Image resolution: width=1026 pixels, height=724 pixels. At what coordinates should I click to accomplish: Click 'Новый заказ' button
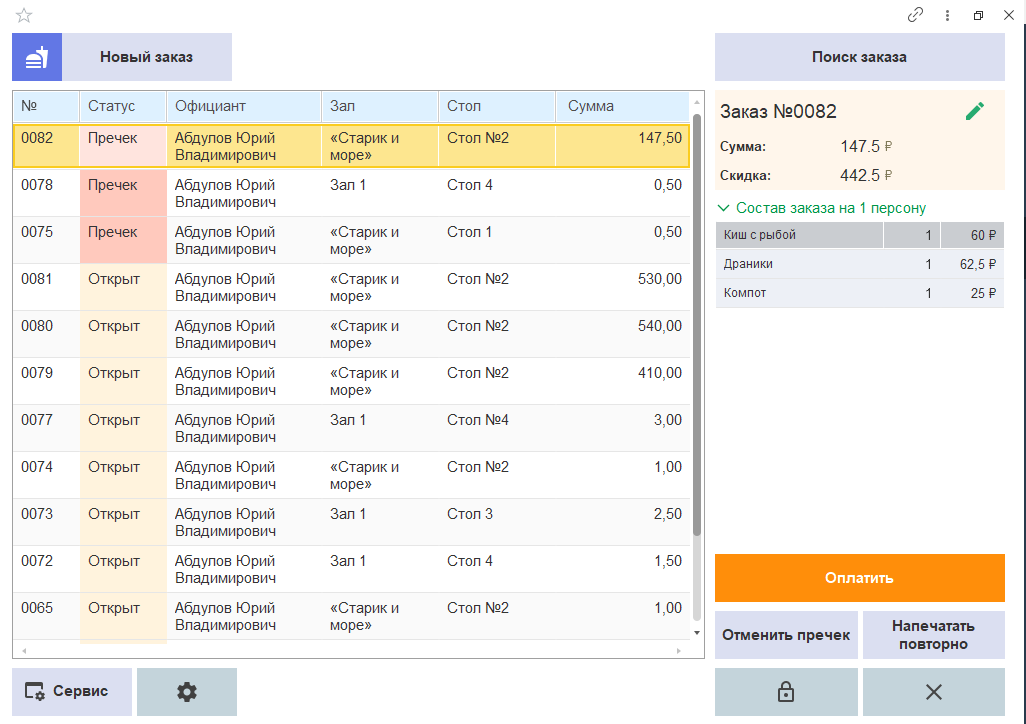click(x=146, y=57)
